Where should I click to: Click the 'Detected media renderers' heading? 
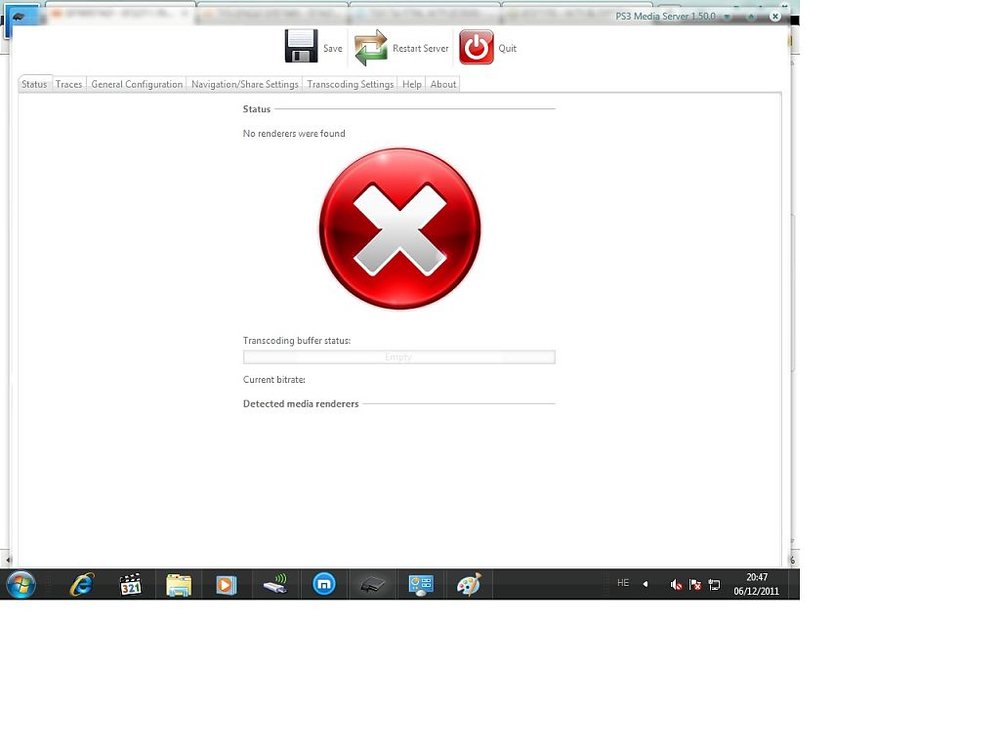click(300, 404)
